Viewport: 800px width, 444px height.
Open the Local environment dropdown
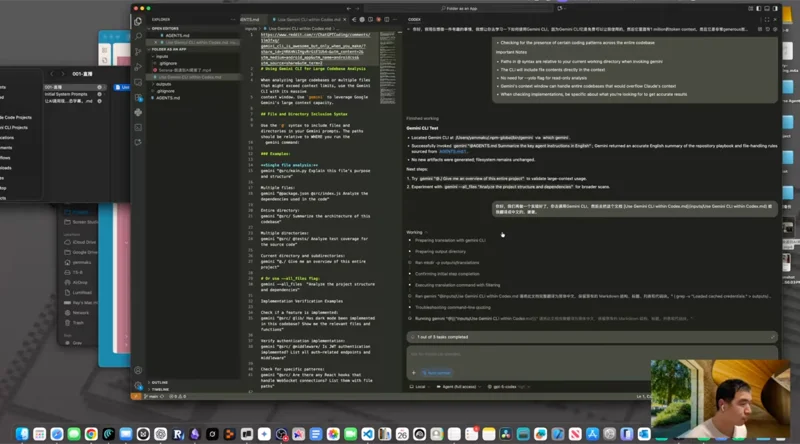click(x=421, y=385)
